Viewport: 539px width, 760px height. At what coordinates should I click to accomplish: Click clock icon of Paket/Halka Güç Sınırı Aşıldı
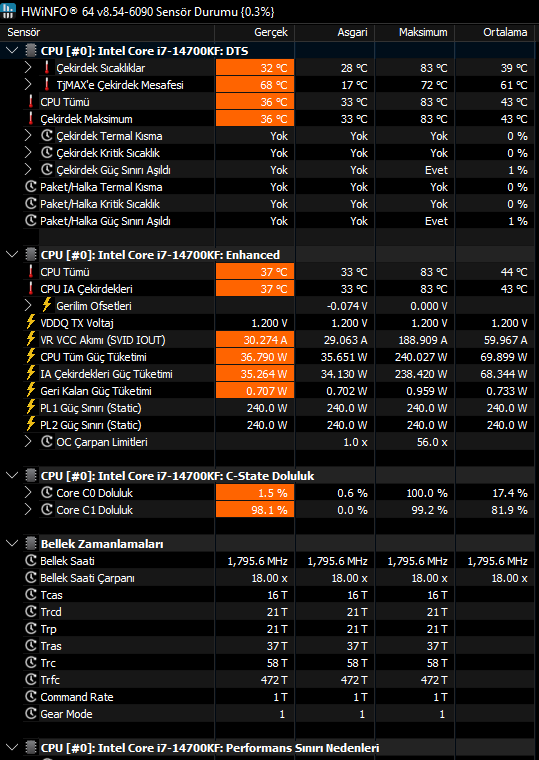coord(31,221)
